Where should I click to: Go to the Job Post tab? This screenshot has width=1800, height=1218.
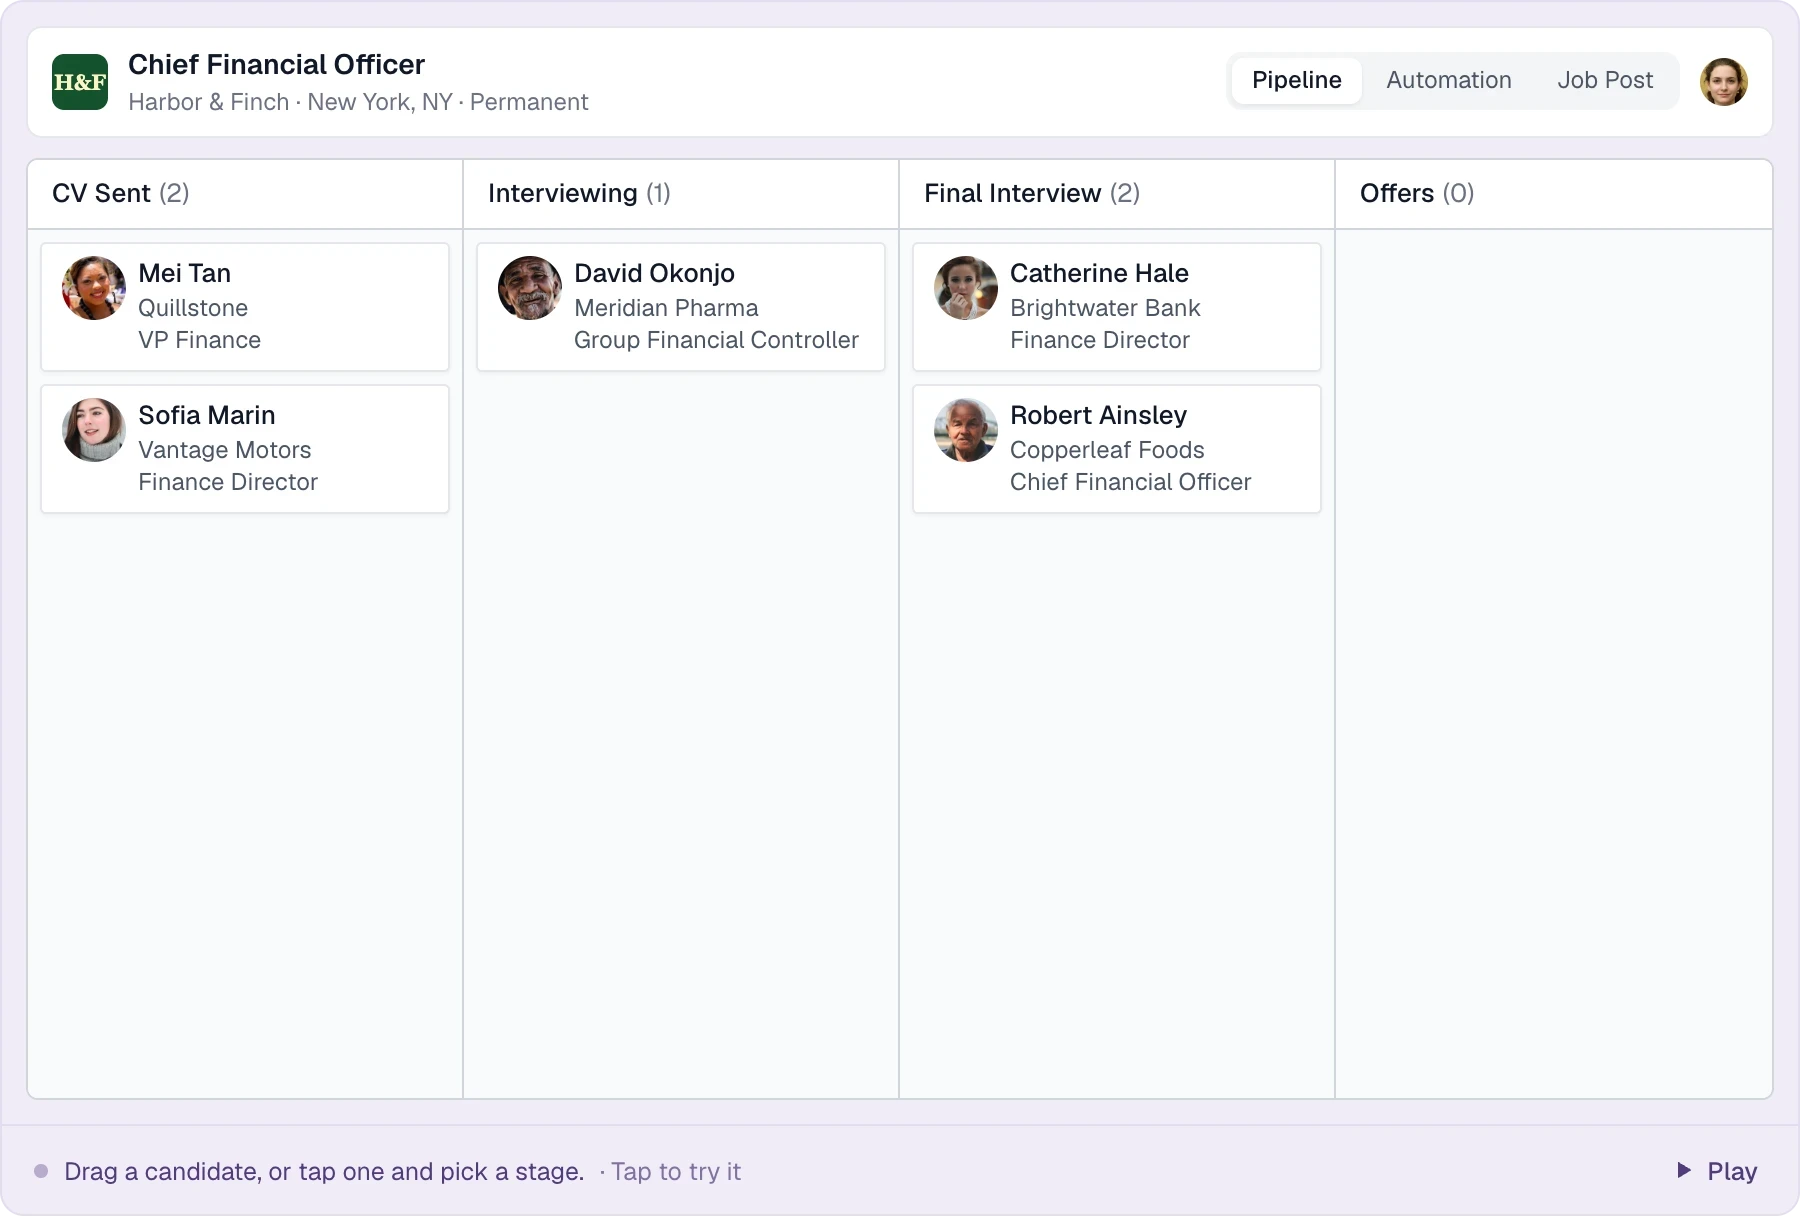[x=1605, y=80]
